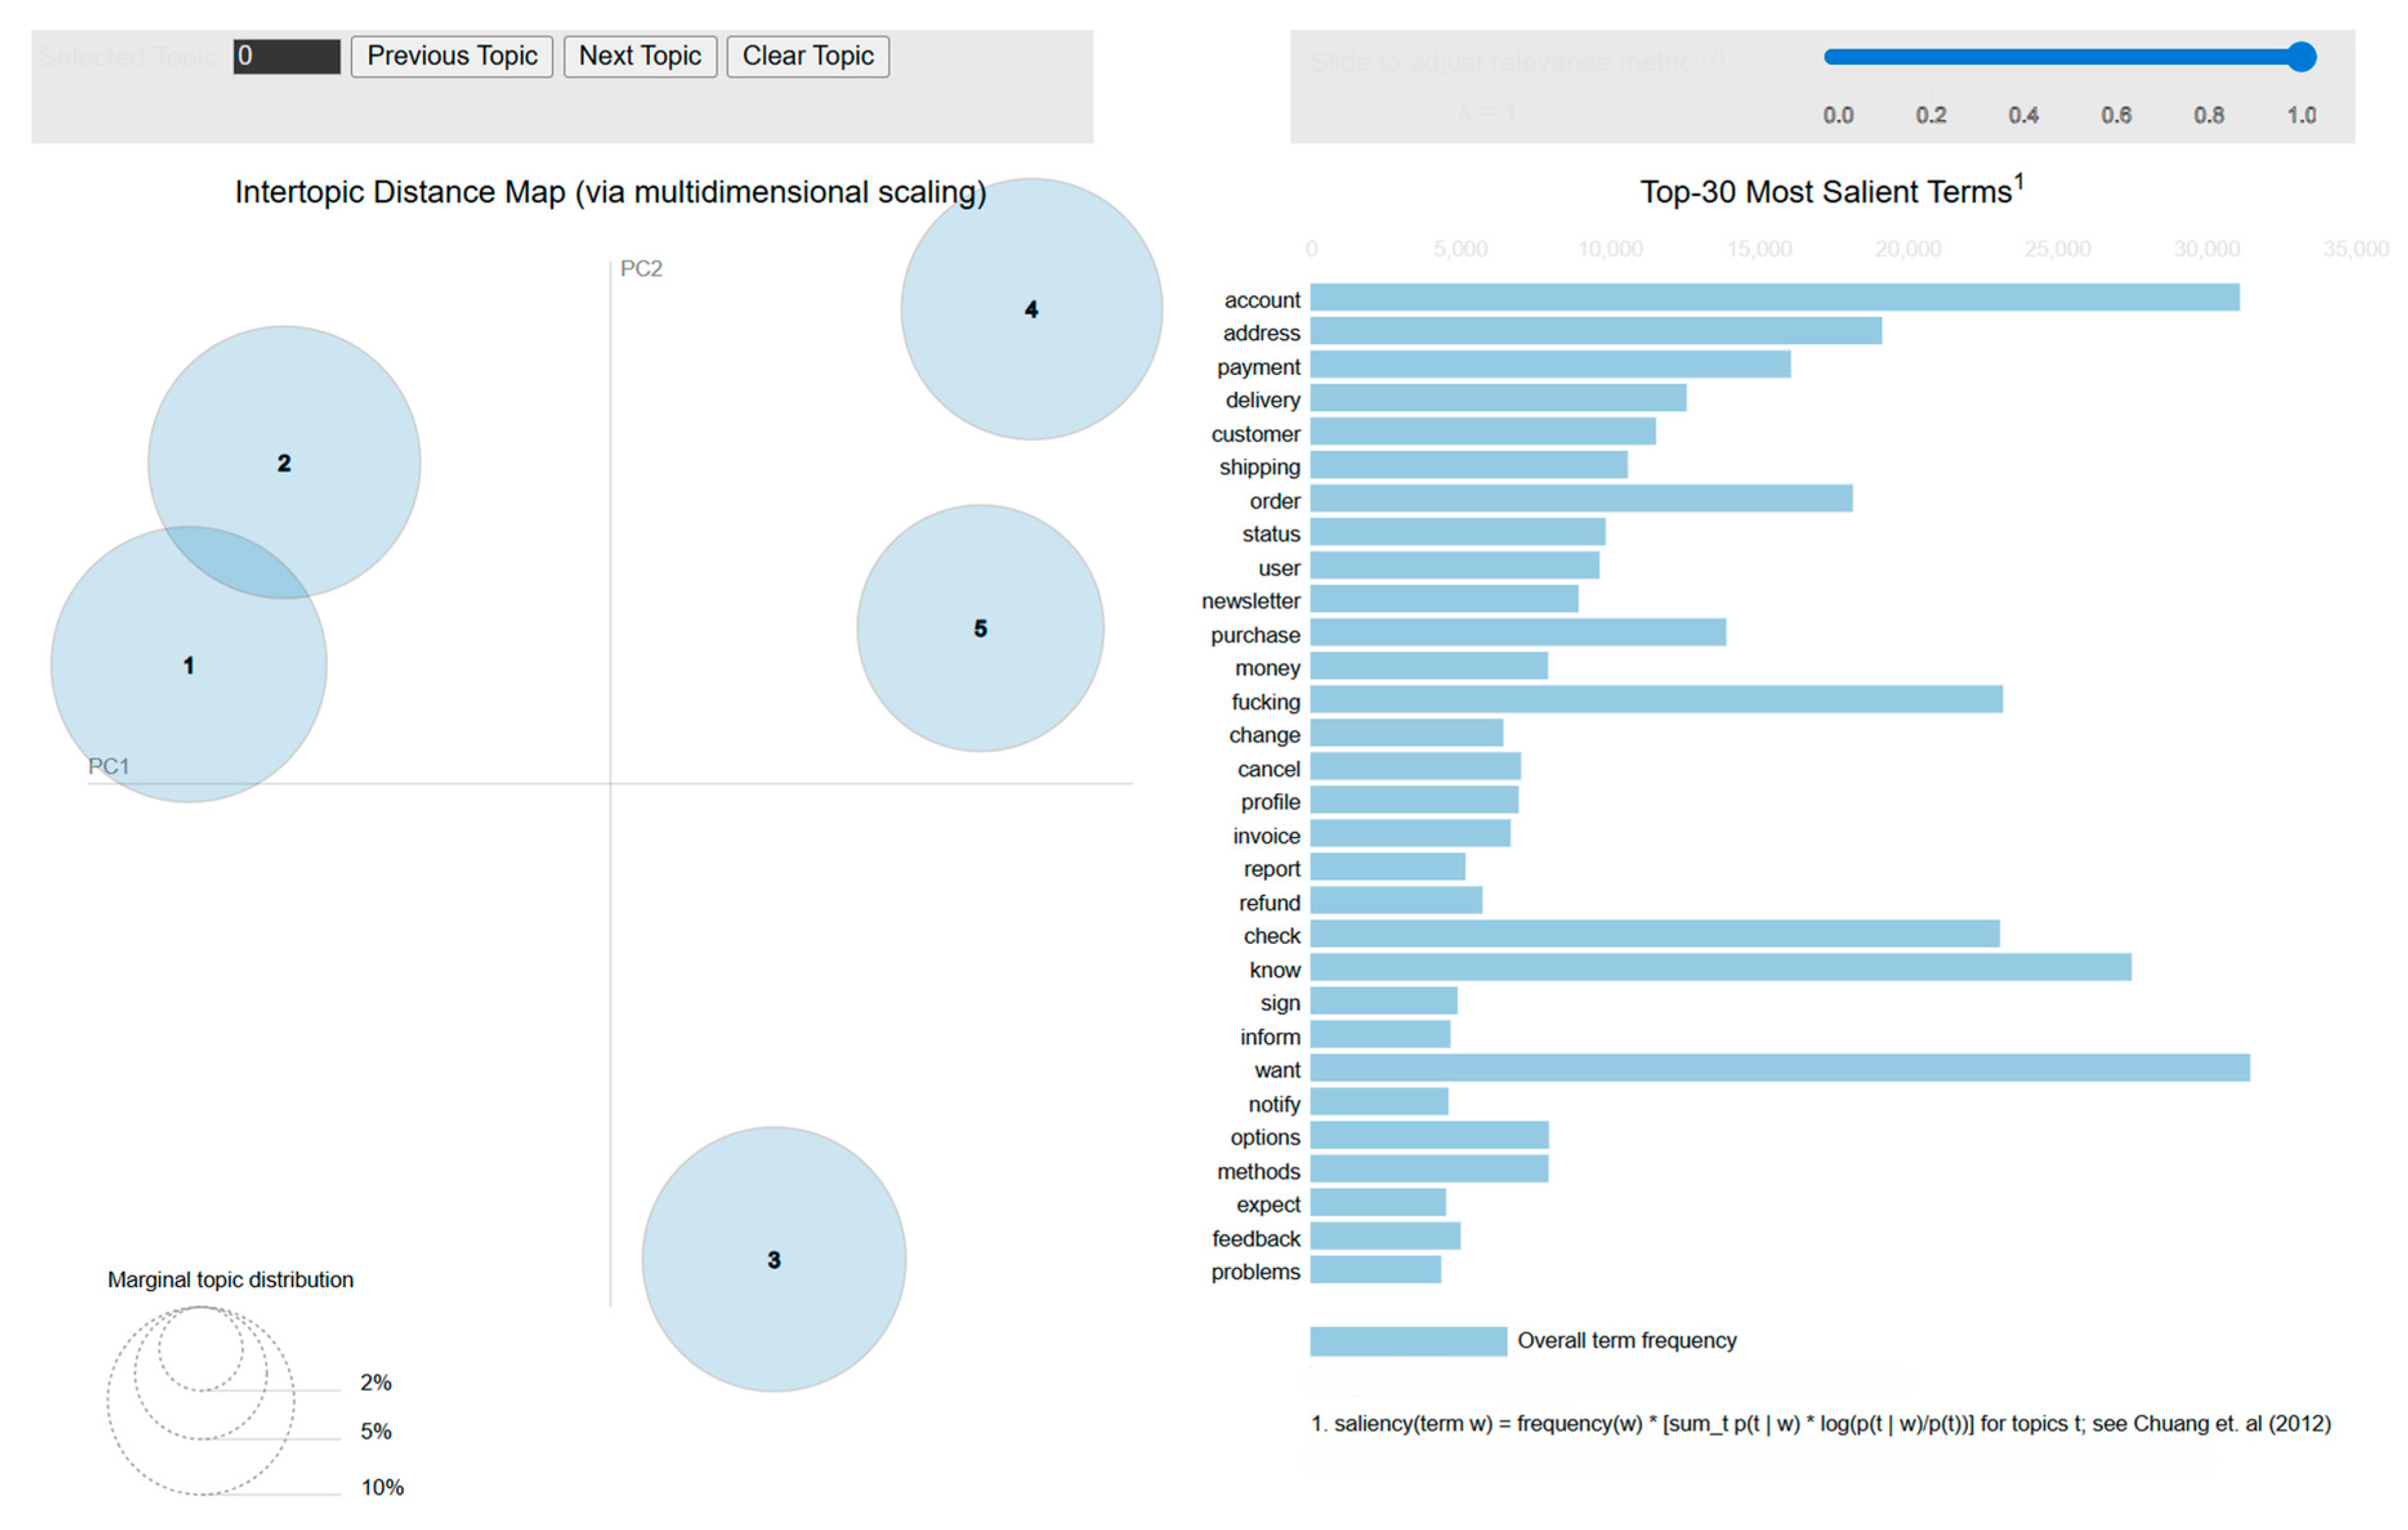Select the 'newsletter' term label

(1251, 601)
